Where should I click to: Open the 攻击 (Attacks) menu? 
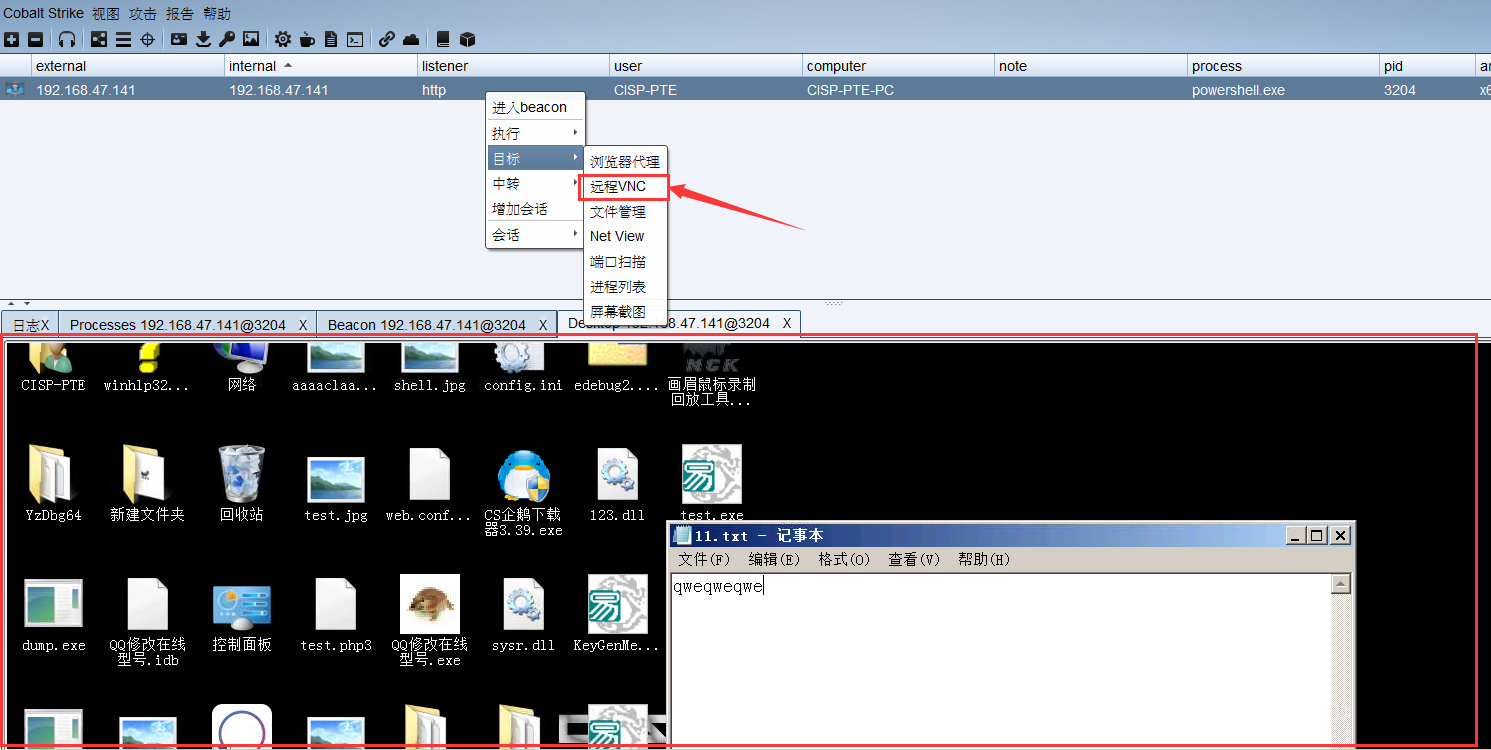(142, 14)
